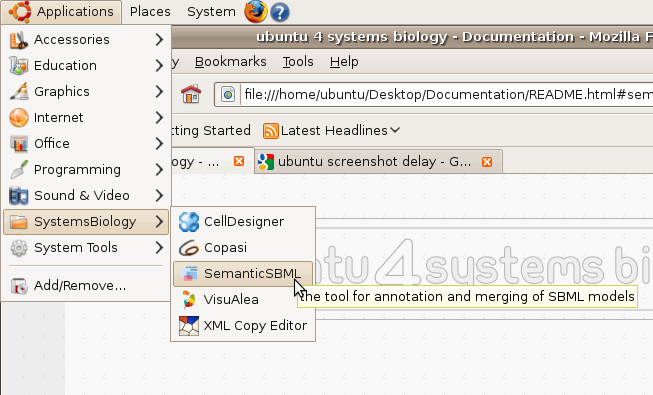
Task: Expand the Latest Headlines dropdown arrow
Action: tap(395, 130)
